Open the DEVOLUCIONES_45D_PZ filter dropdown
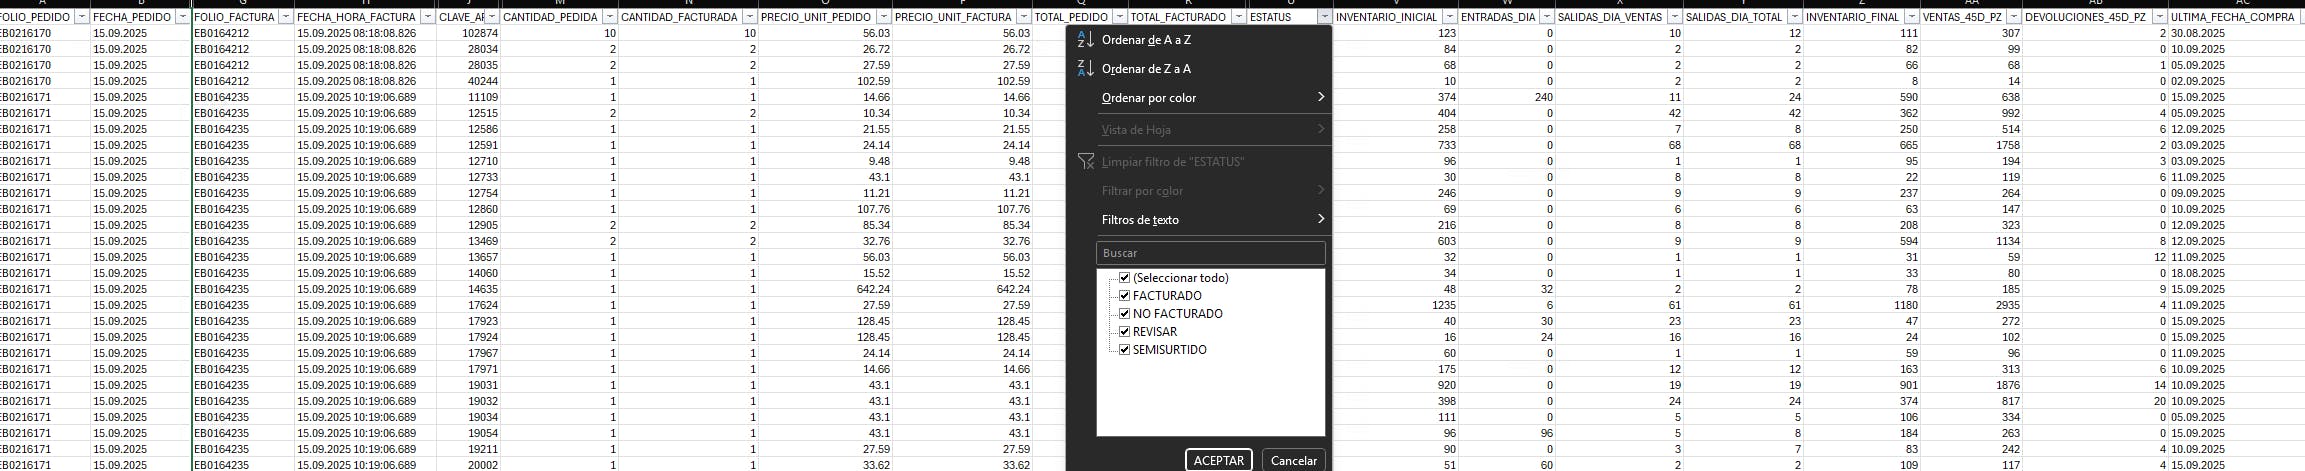Screen dimensions: 2305x471 [2158, 17]
